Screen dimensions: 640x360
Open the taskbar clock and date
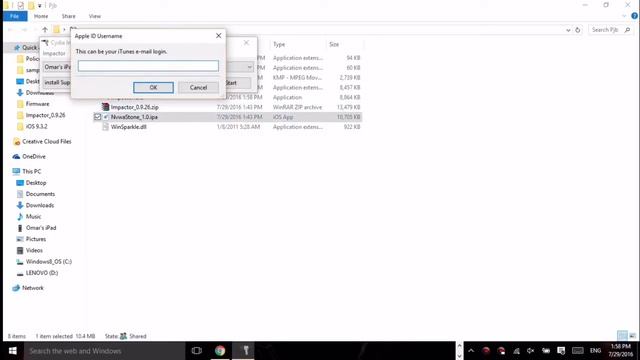[621, 351]
